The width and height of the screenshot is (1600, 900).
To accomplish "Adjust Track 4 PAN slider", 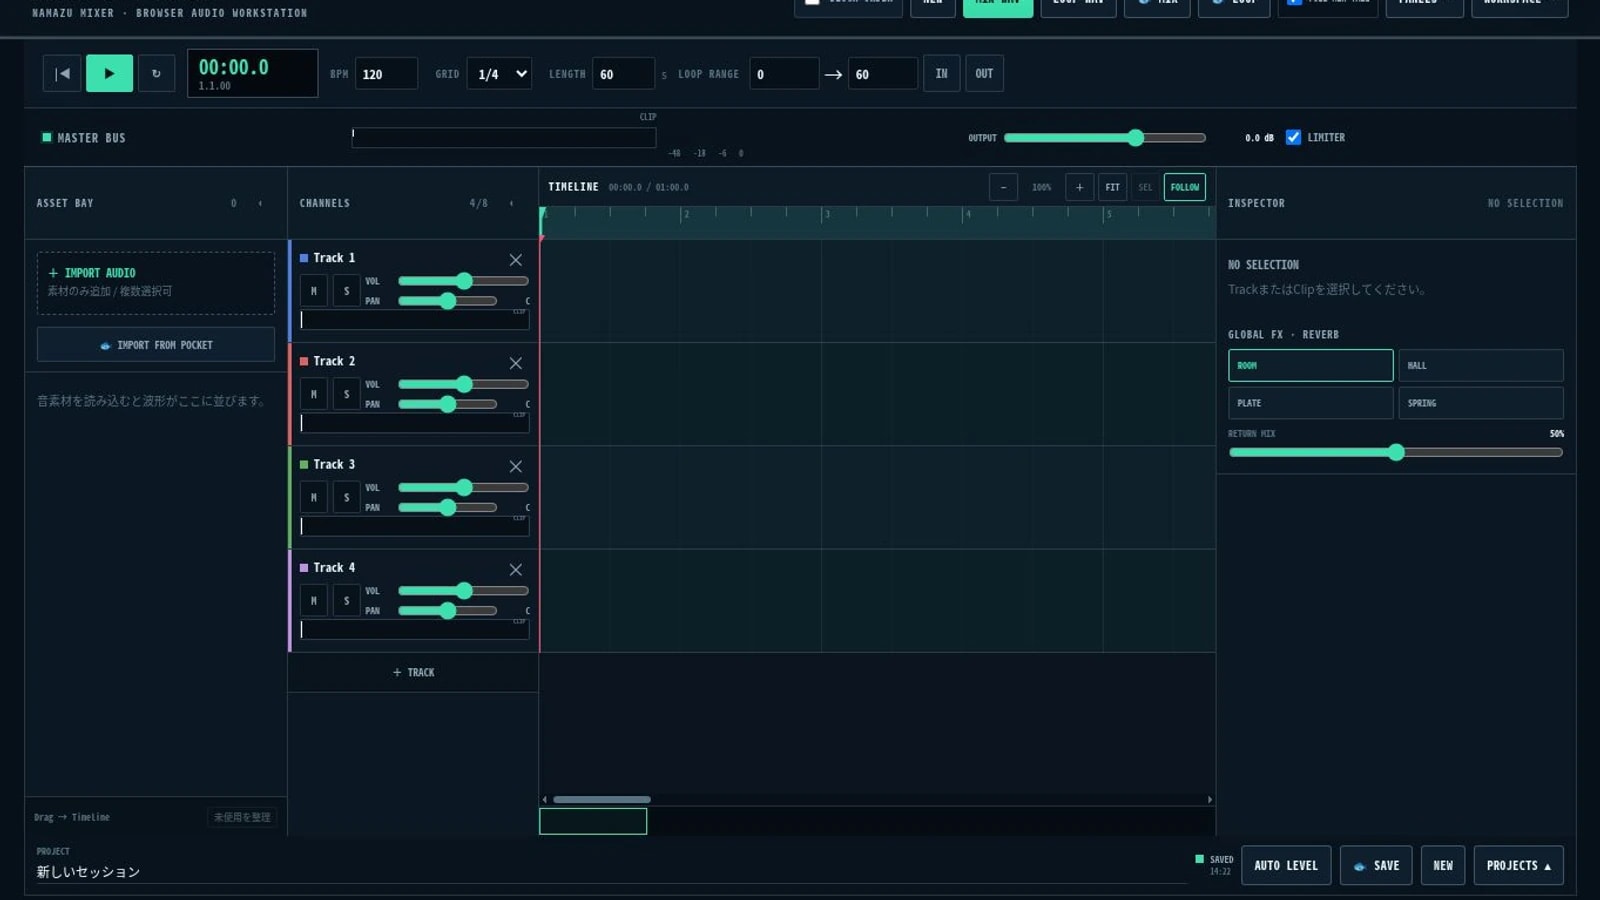I will (447, 610).
